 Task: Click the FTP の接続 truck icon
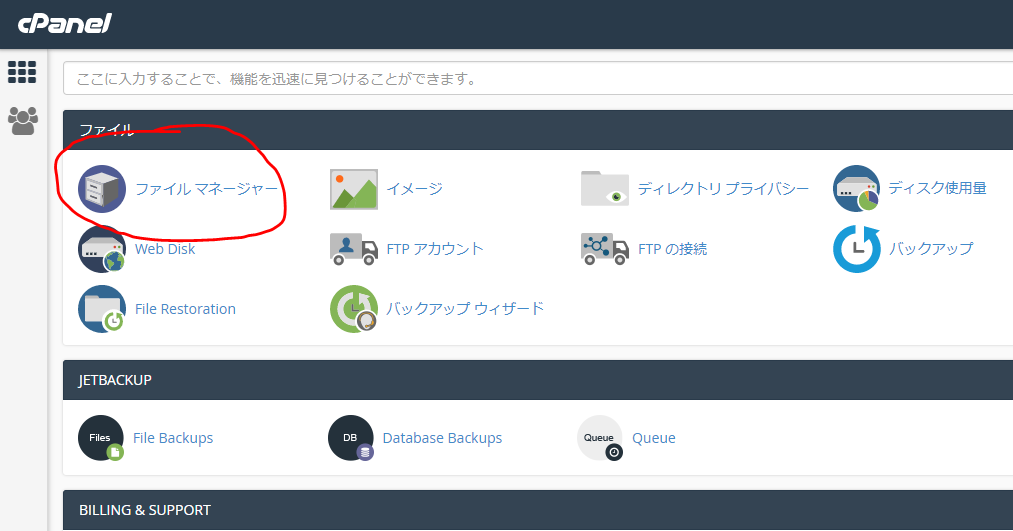(x=605, y=249)
